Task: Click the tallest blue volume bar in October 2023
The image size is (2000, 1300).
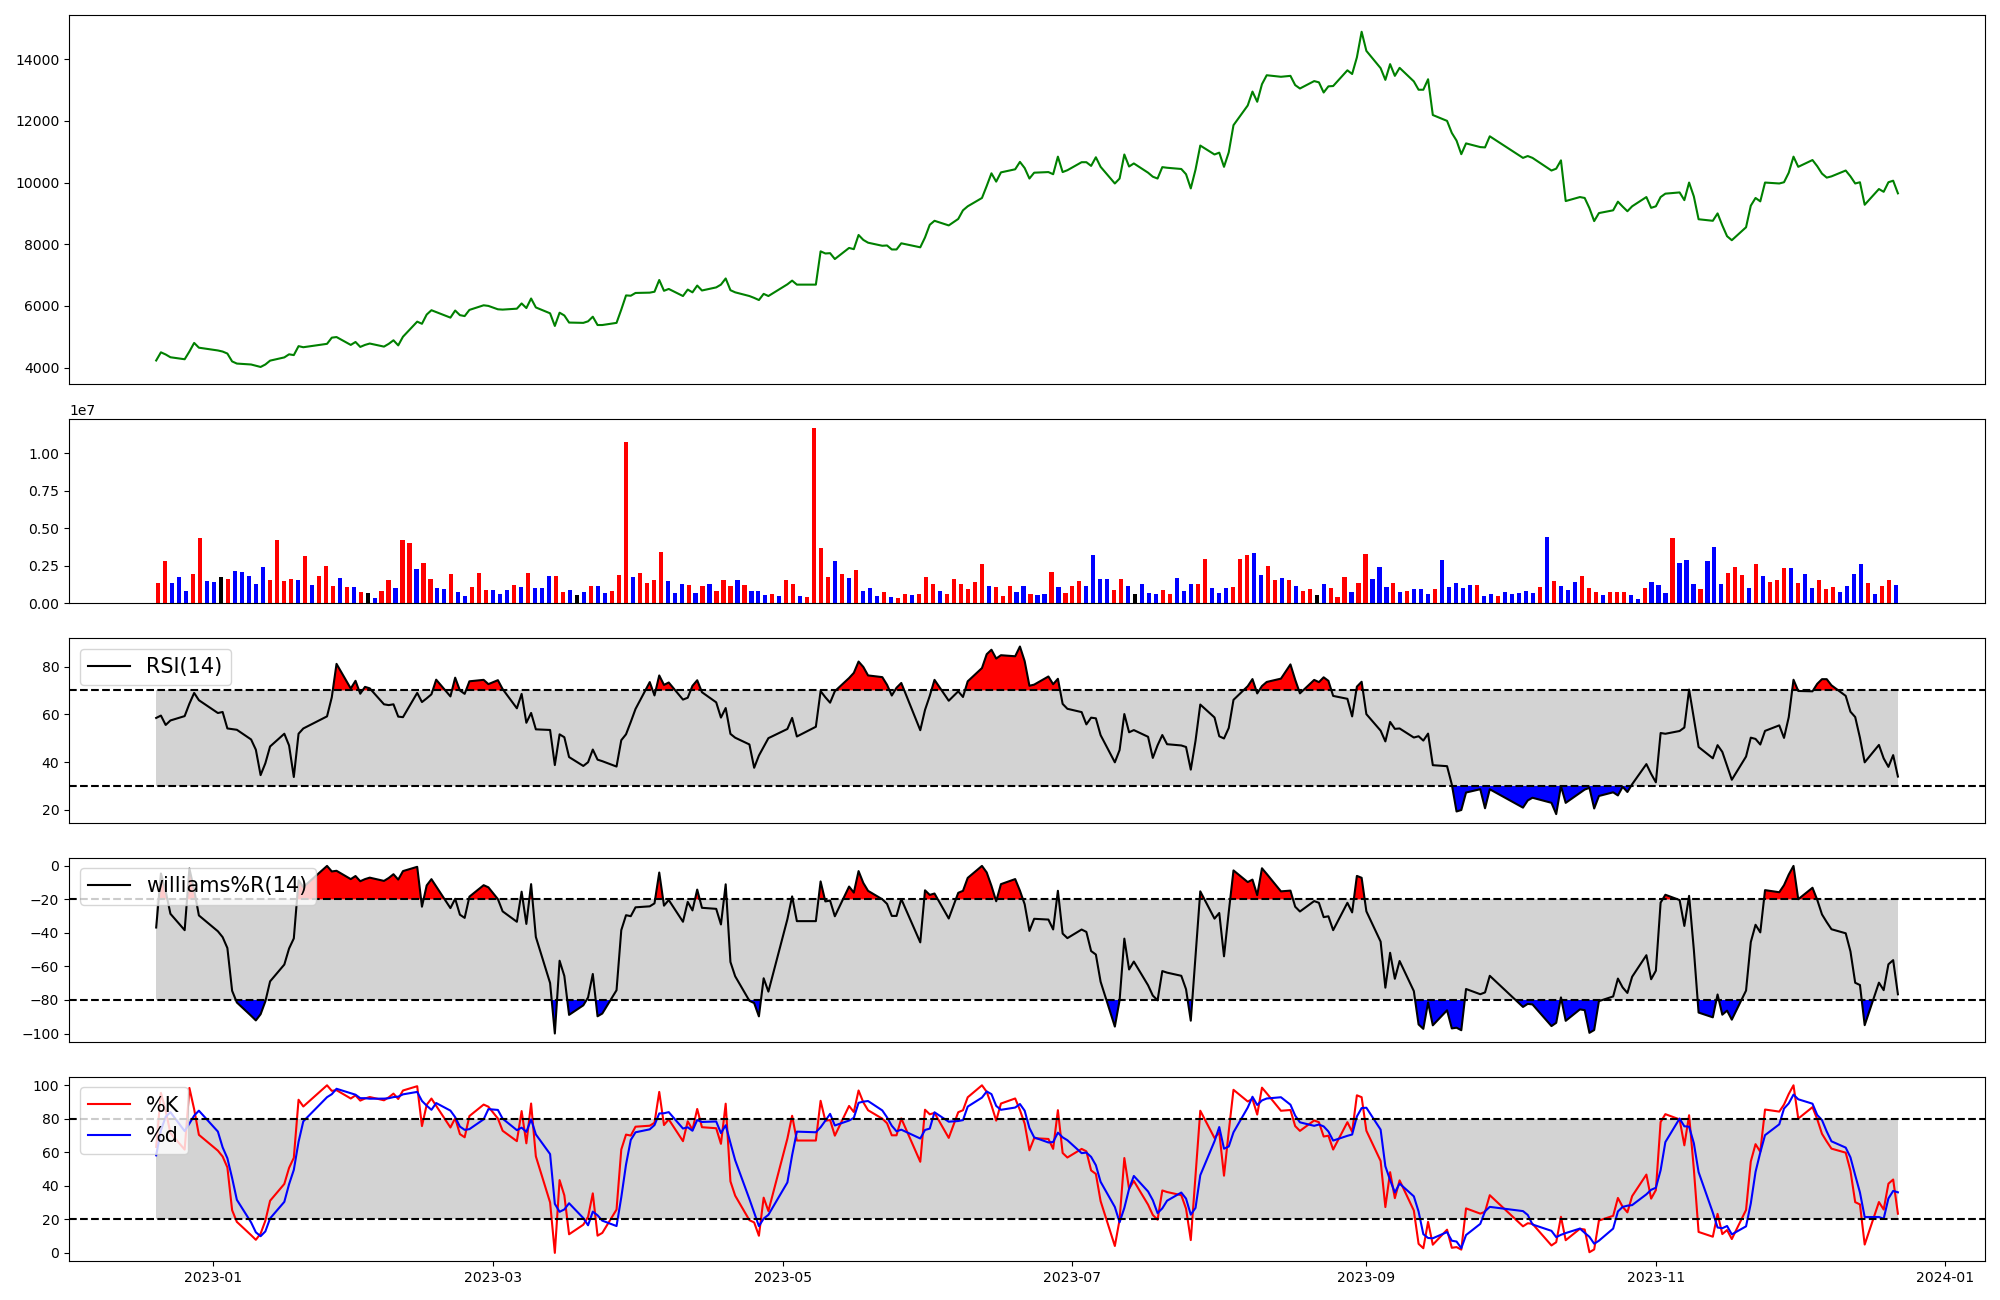Action: click(1547, 572)
